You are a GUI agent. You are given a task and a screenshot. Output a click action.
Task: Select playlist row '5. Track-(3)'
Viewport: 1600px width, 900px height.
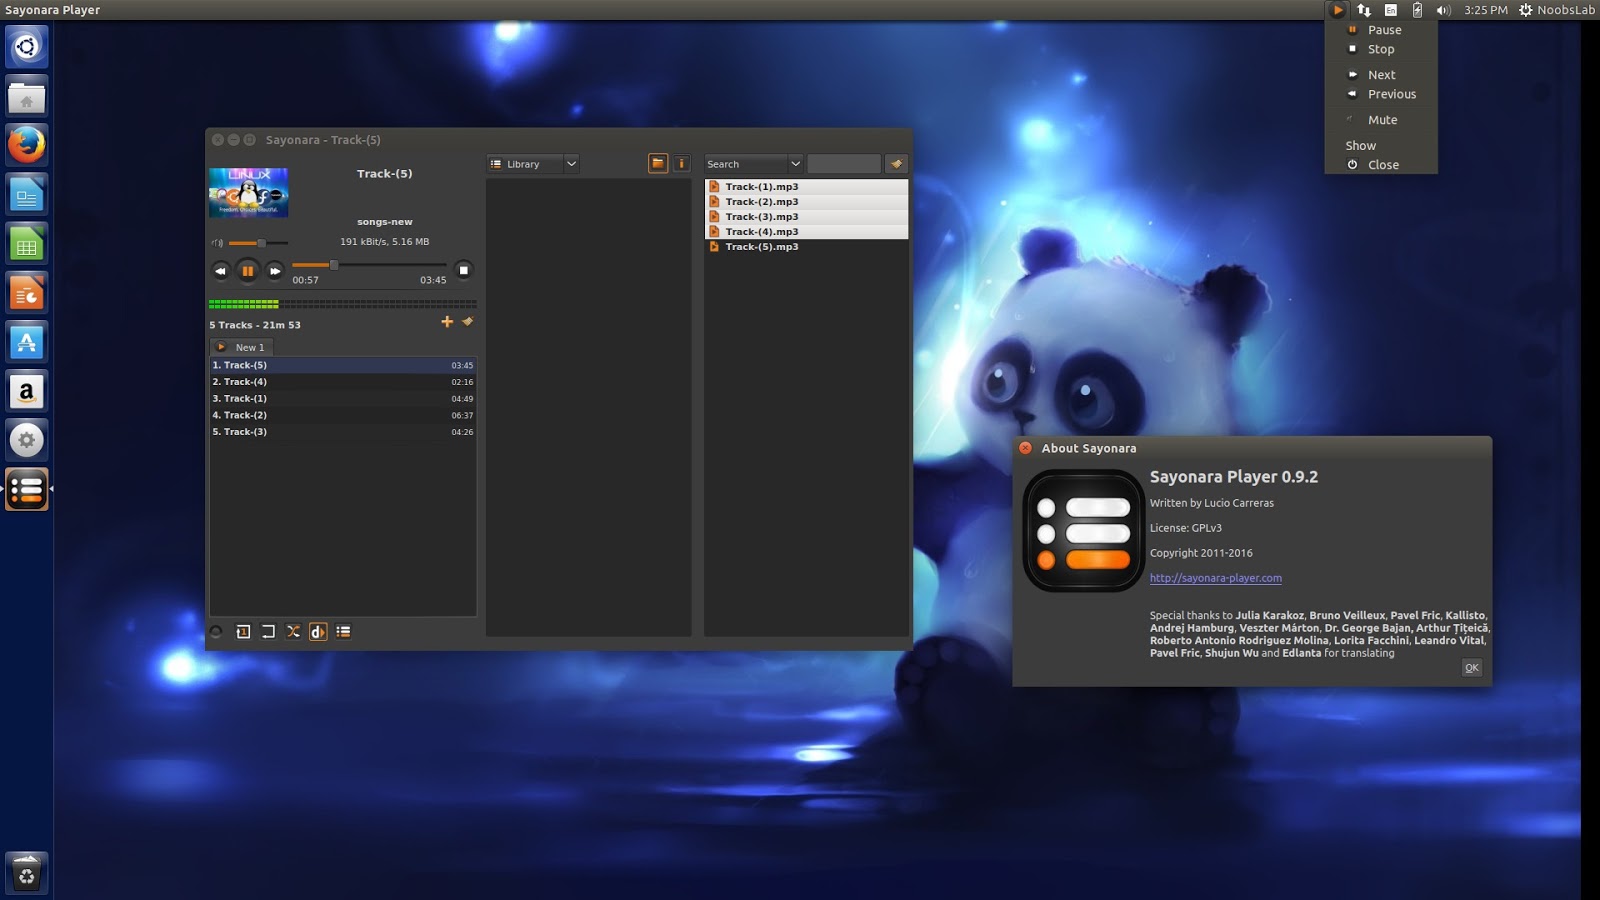[343, 432]
